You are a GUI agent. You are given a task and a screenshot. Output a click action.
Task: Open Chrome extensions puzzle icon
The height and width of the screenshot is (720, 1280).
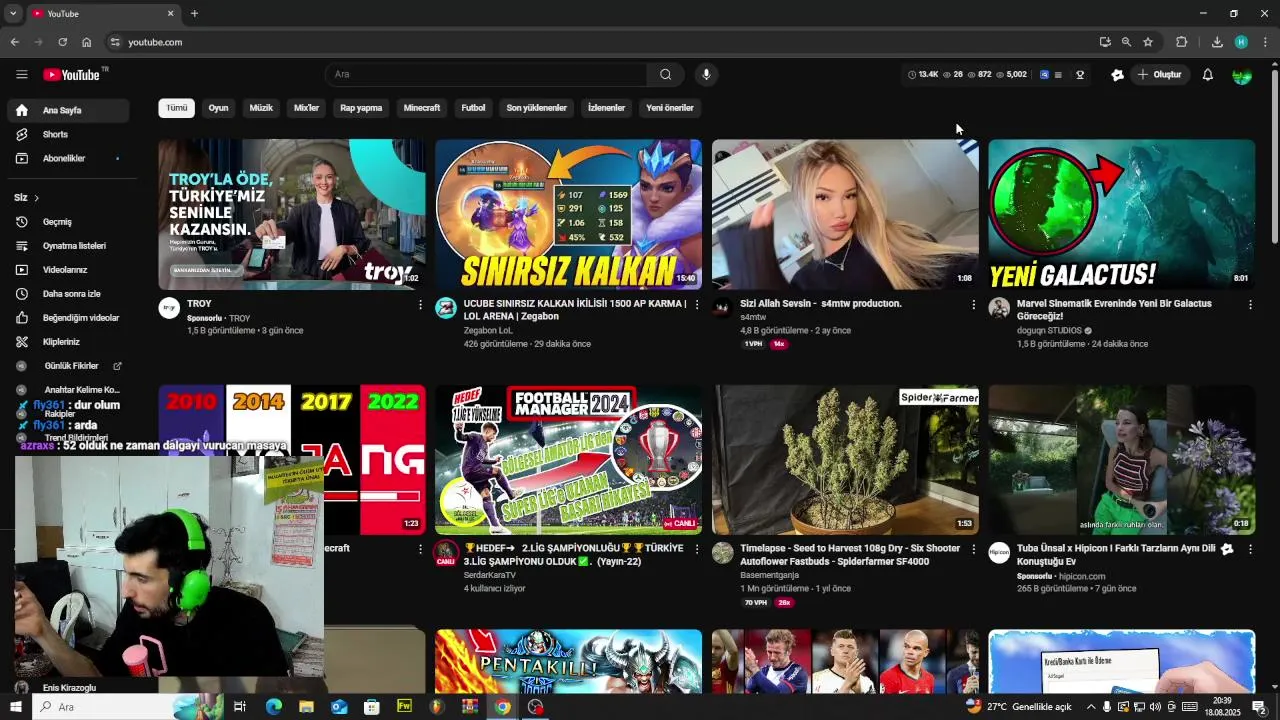(1181, 42)
